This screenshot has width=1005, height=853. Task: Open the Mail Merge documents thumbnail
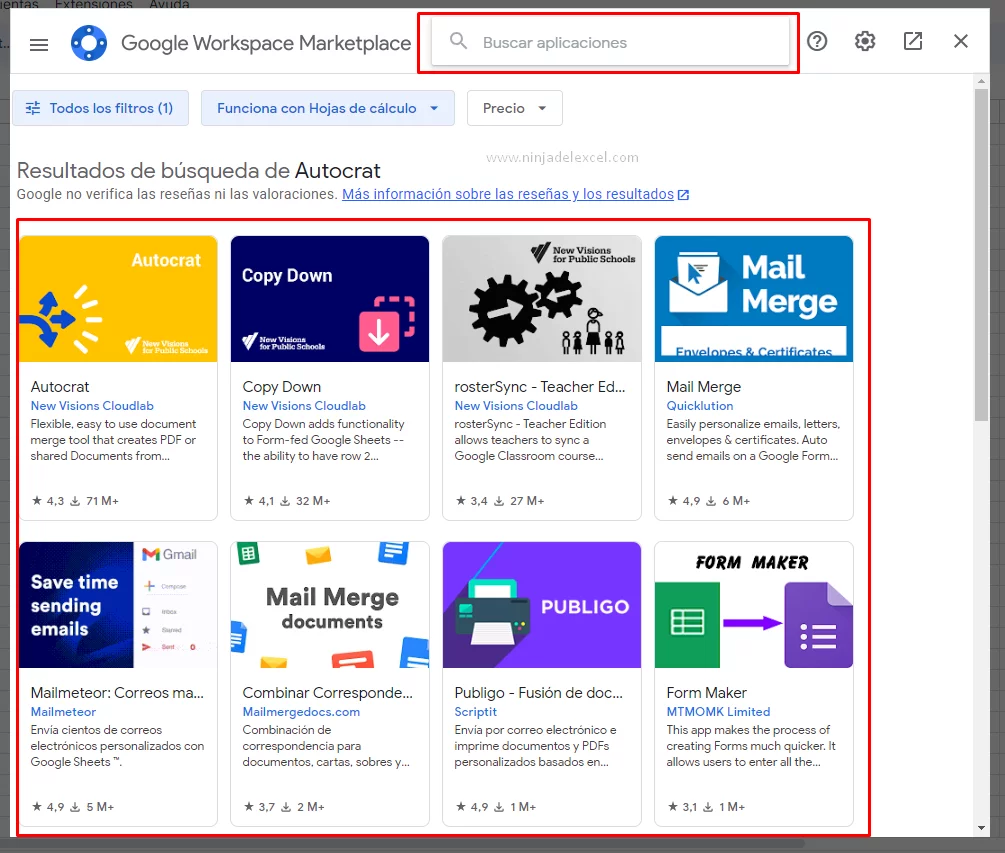pos(329,605)
